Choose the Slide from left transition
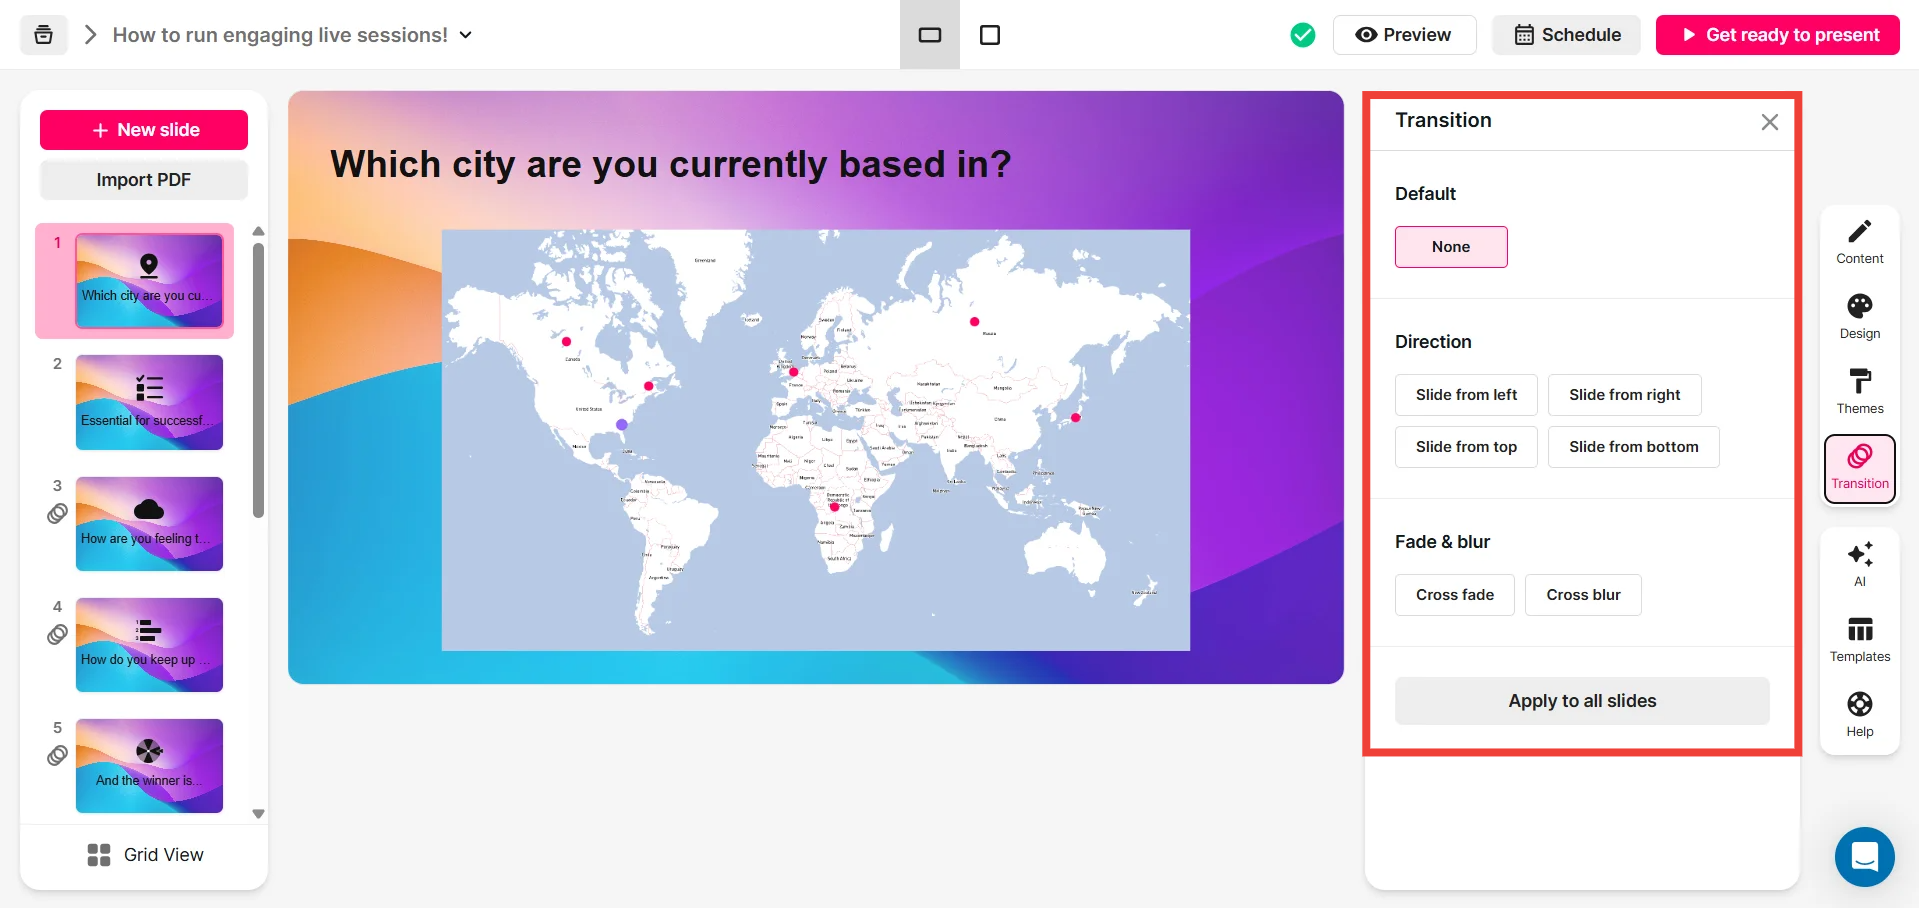The height and width of the screenshot is (908, 1919). coord(1465,395)
